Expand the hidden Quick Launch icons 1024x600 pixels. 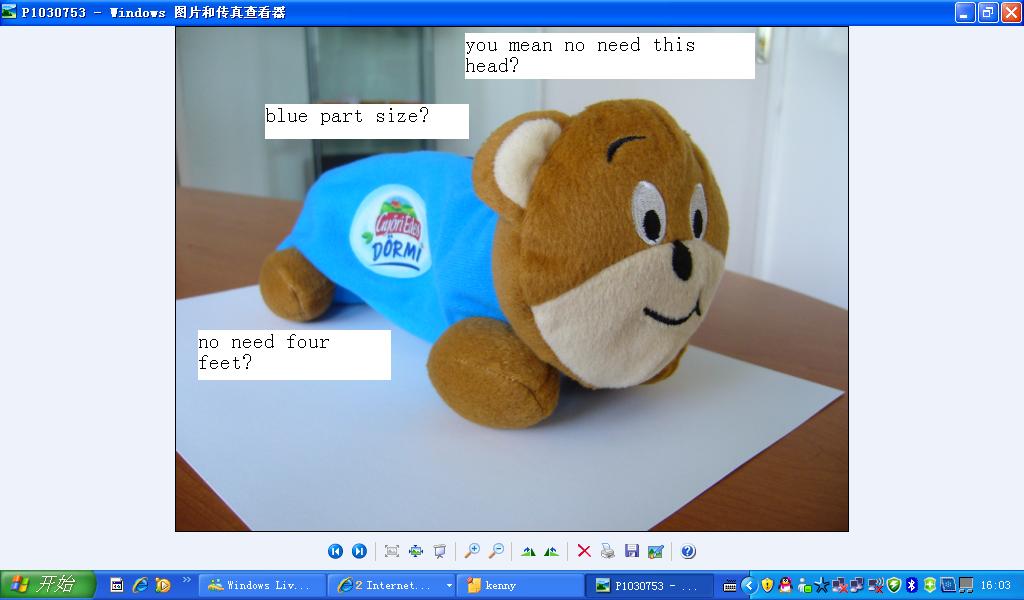(187, 580)
